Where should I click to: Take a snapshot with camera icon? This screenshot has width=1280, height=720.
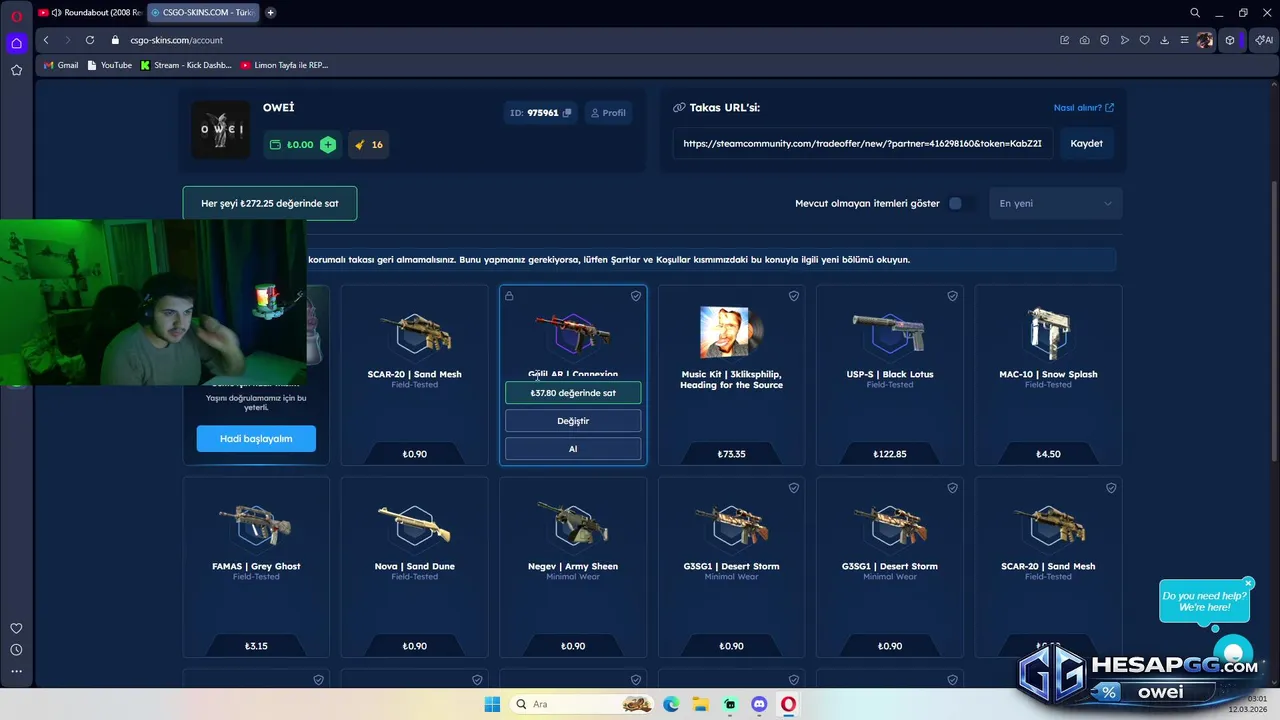[x=1084, y=40]
